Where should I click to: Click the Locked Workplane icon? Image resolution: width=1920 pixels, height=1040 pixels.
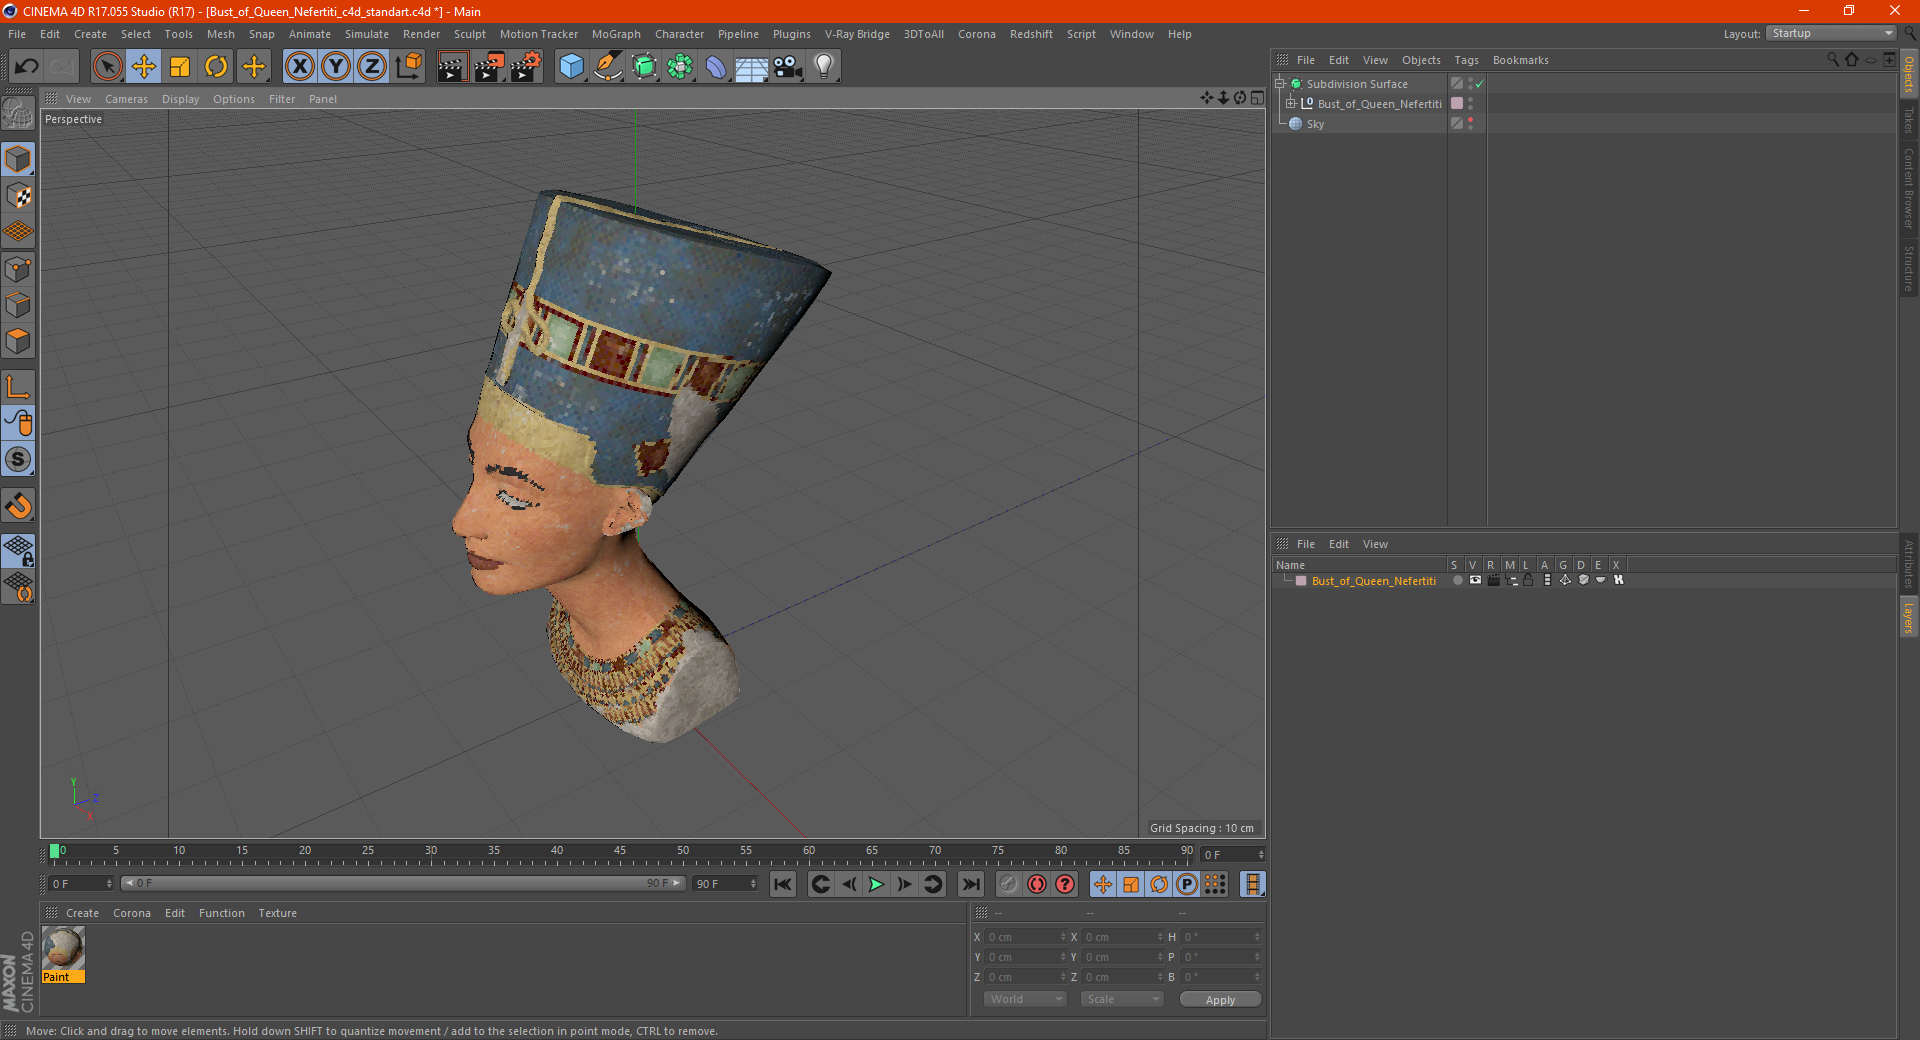(x=18, y=550)
